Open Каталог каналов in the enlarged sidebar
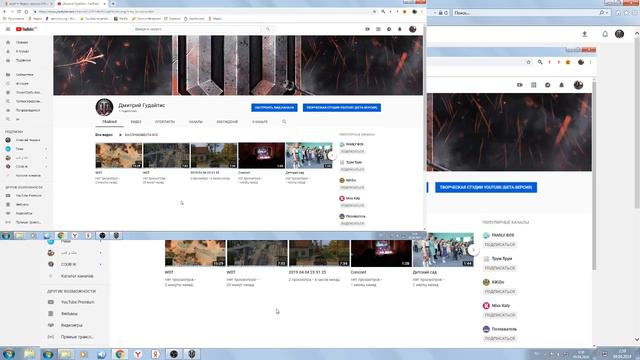 point(77,276)
